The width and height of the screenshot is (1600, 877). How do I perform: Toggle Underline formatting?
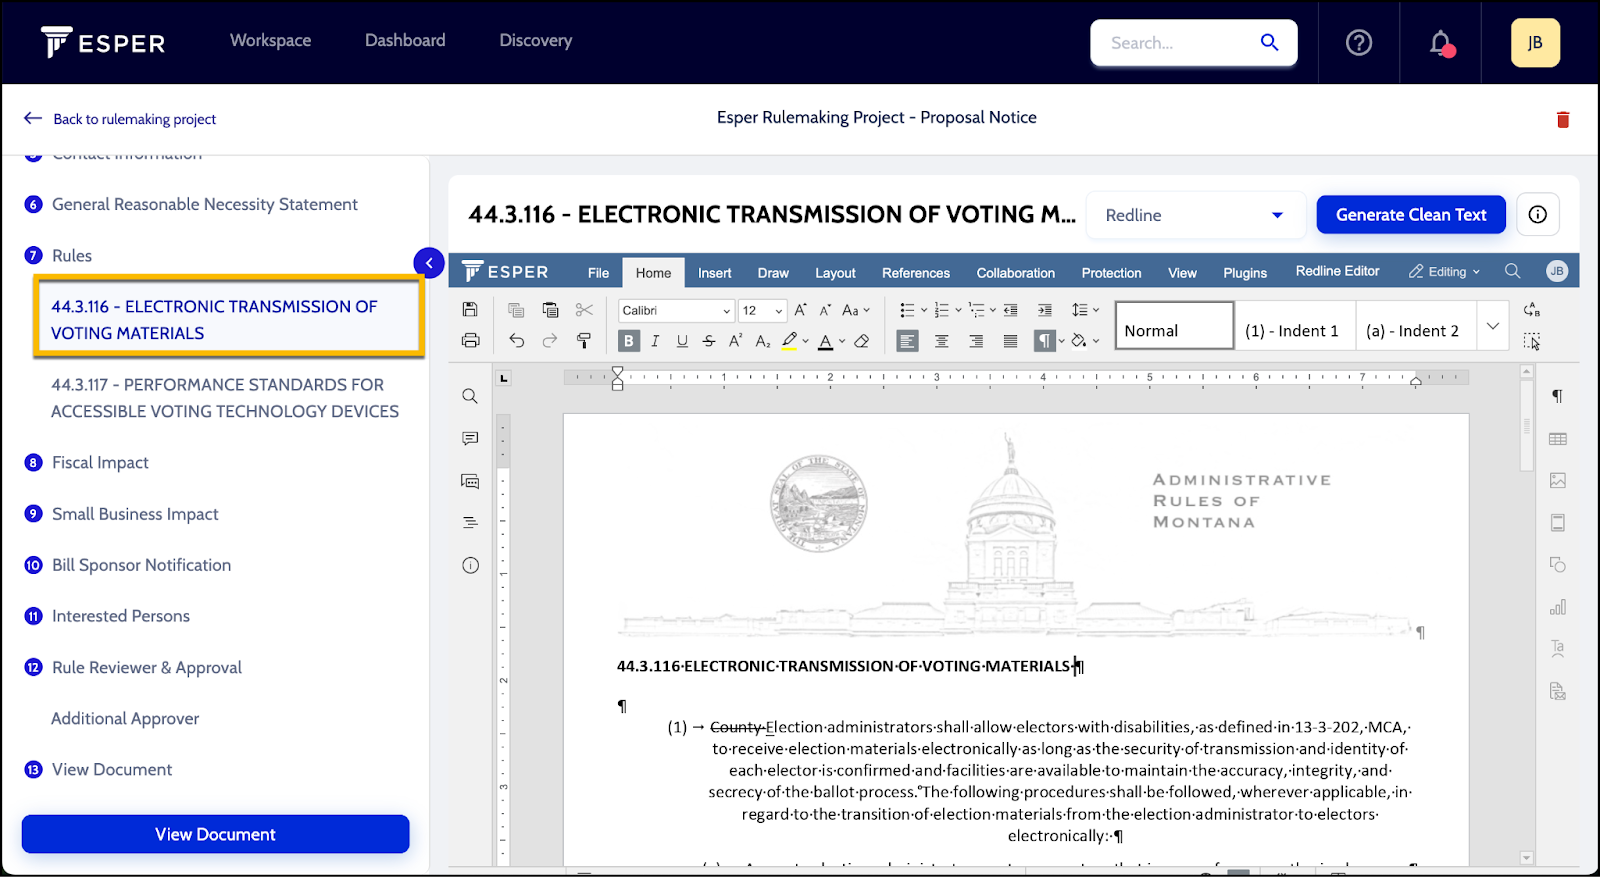pos(682,341)
